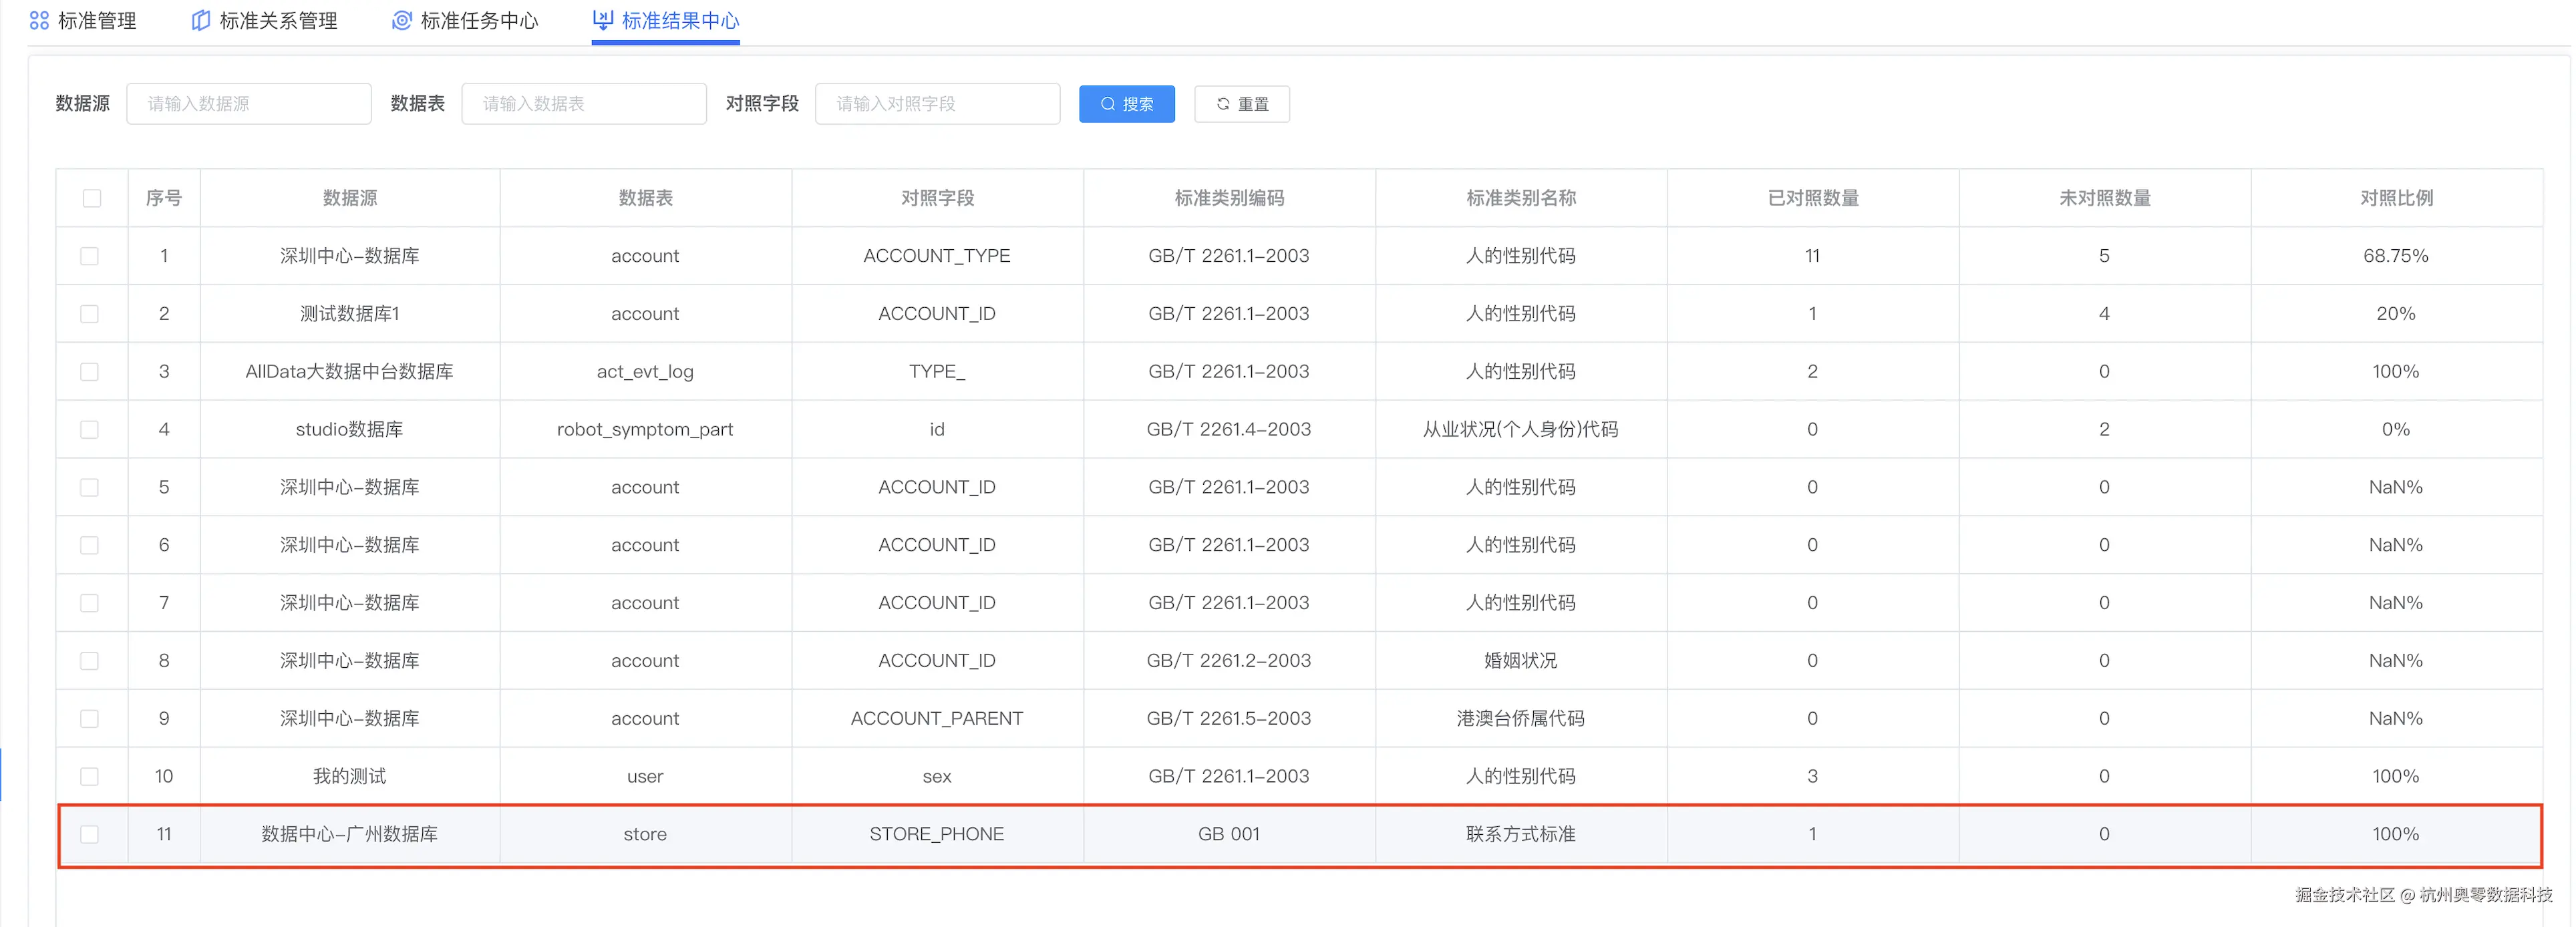The height and width of the screenshot is (927, 2576).
Task: Focus the 数据表 input field
Action: 584,104
